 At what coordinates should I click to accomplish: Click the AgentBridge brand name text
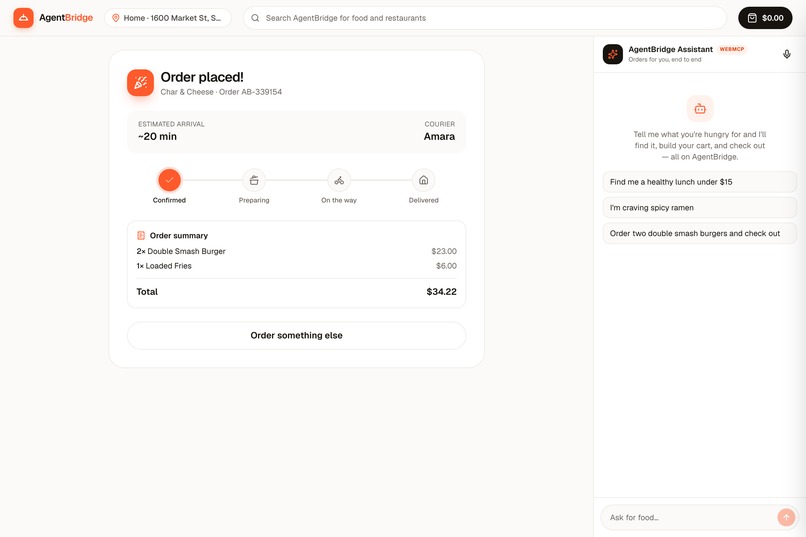click(66, 17)
